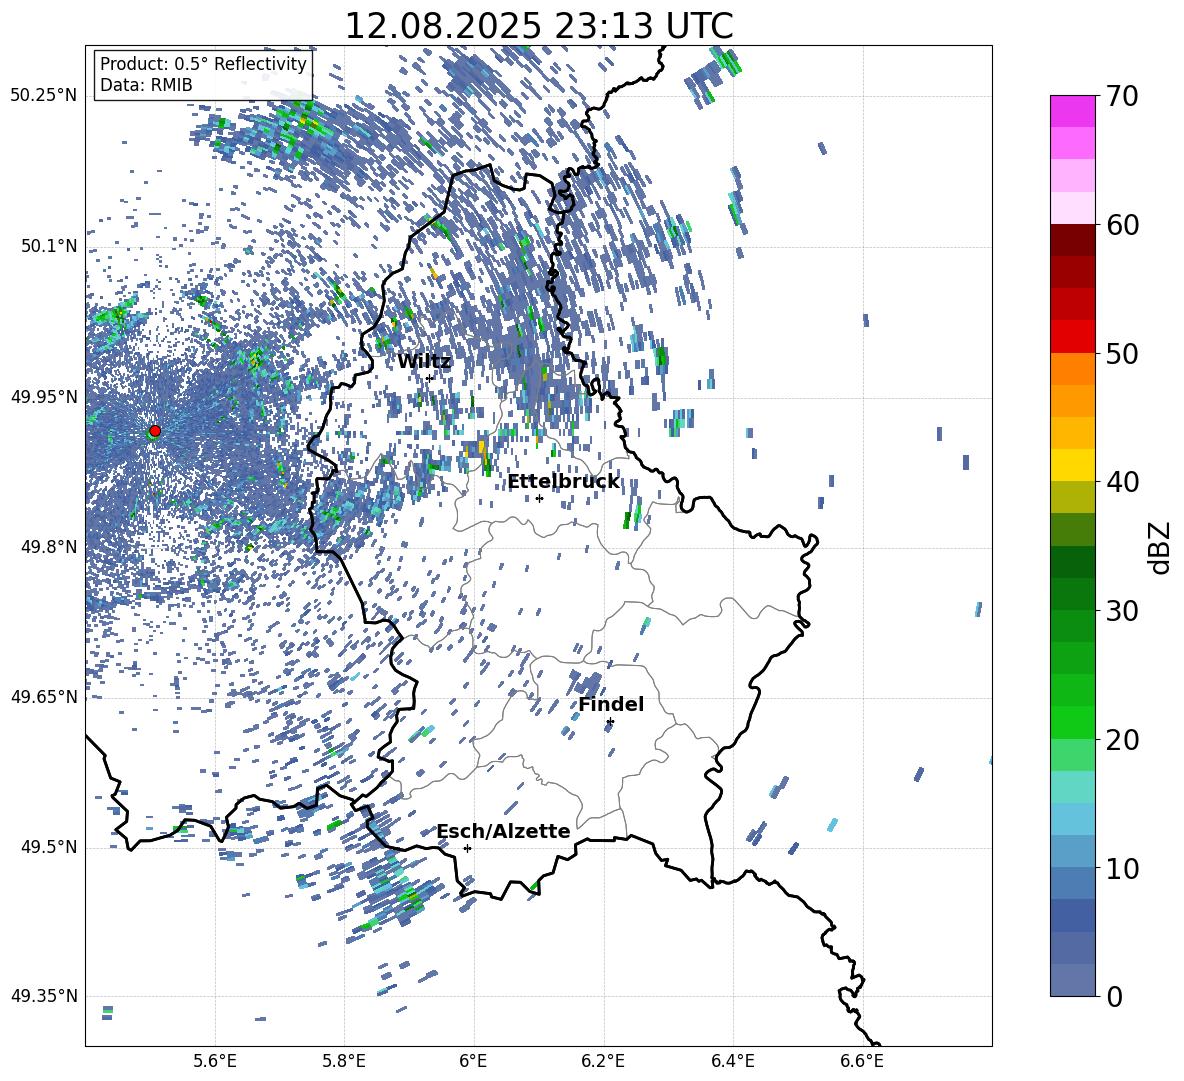Click the yellow 40 dBZ swatch
Viewport: 1184px width, 1081px height.
pos(1072,465)
